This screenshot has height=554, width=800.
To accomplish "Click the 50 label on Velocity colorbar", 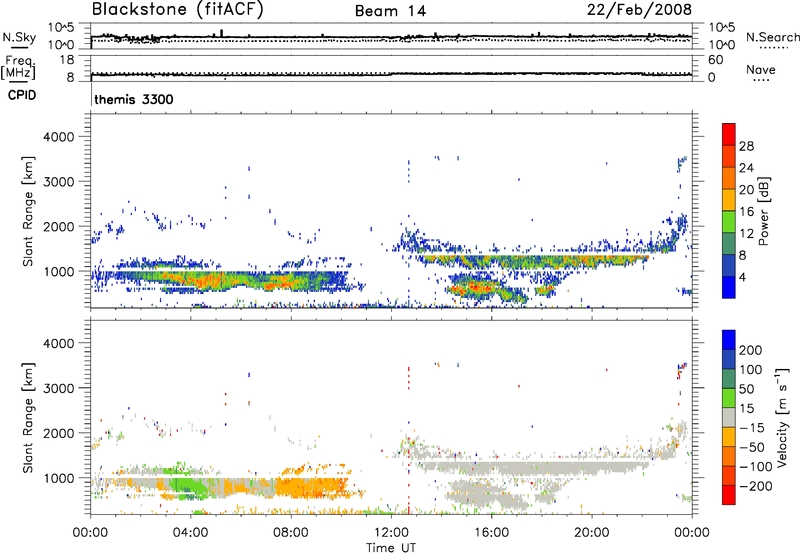I will 746,389.
